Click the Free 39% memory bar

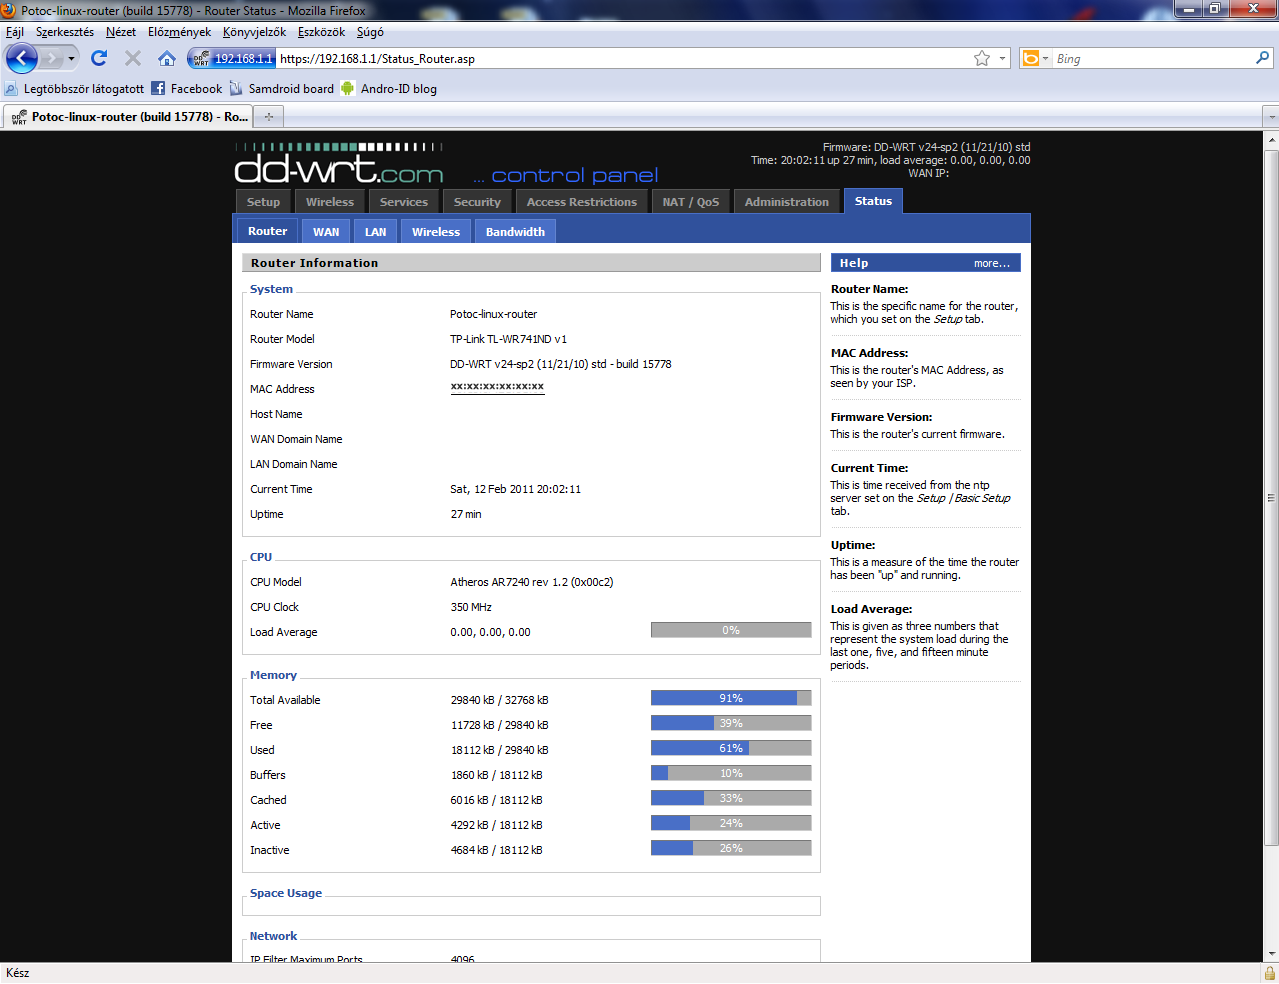(731, 723)
